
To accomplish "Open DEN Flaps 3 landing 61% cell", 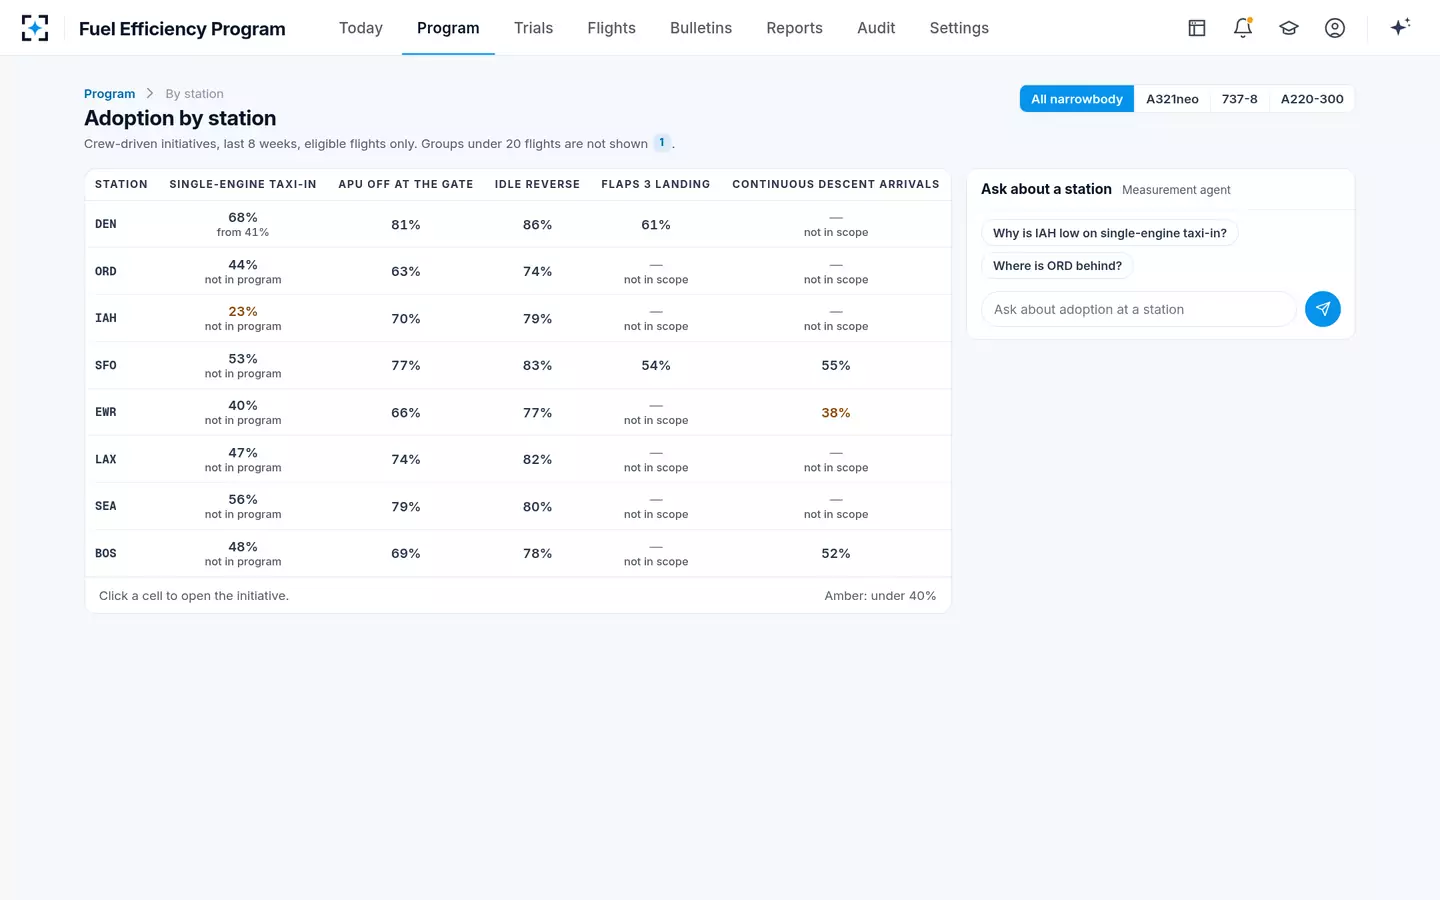I will [x=656, y=224].
